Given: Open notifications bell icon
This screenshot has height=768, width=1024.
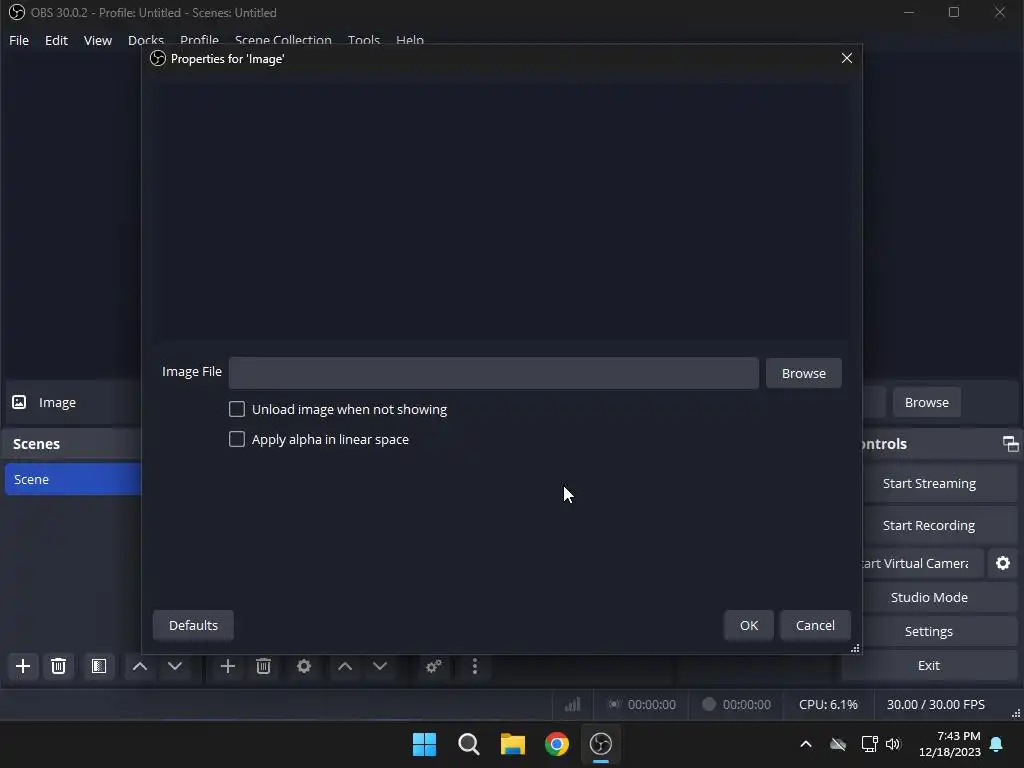Looking at the screenshot, I should click(997, 744).
